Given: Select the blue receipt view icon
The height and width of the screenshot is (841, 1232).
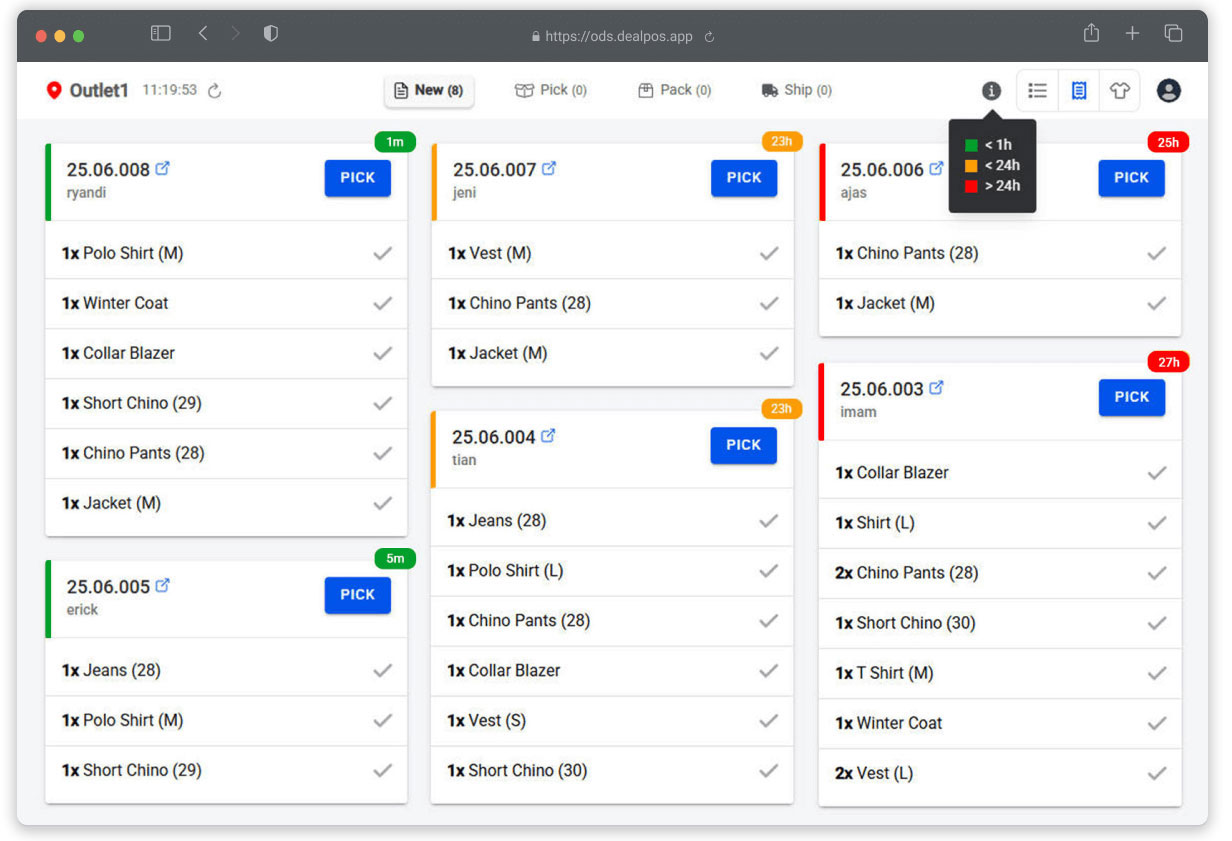Looking at the screenshot, I should pyautogui.click(x=1078, y=90).
